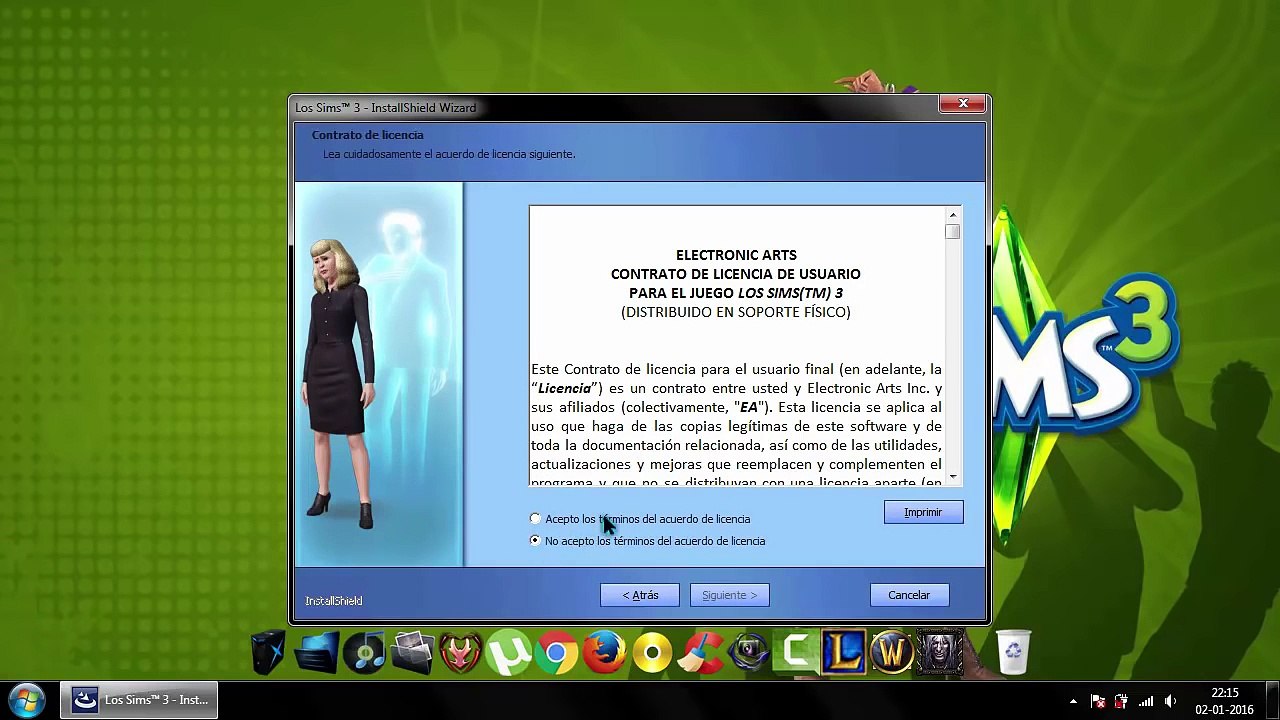This screenshot has height=720, width=1280.
Task: Open the camera lens dock icon
Action: pyautogui.click(x=748, y=654)
